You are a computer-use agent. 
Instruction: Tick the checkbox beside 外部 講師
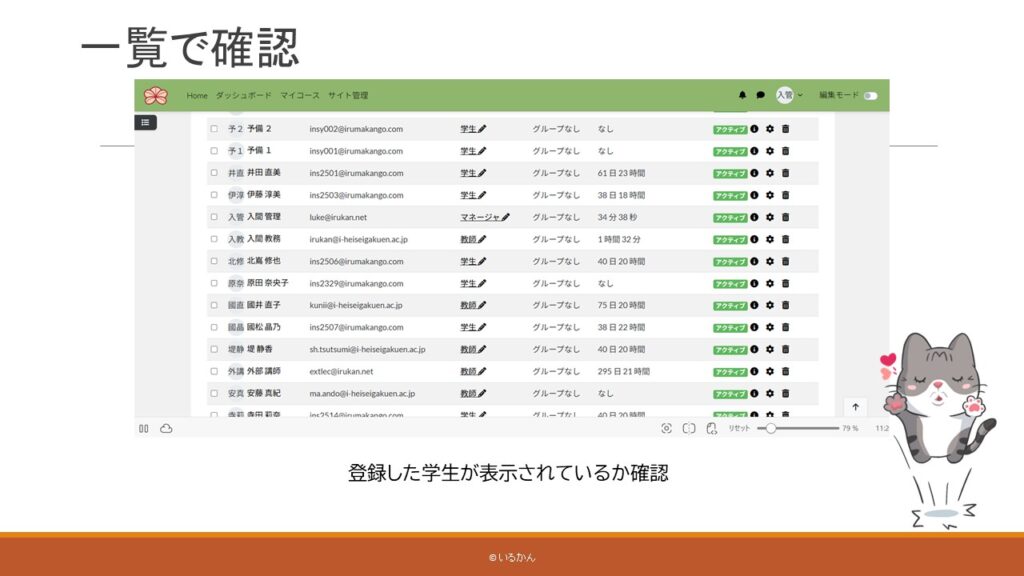[214, 371]
